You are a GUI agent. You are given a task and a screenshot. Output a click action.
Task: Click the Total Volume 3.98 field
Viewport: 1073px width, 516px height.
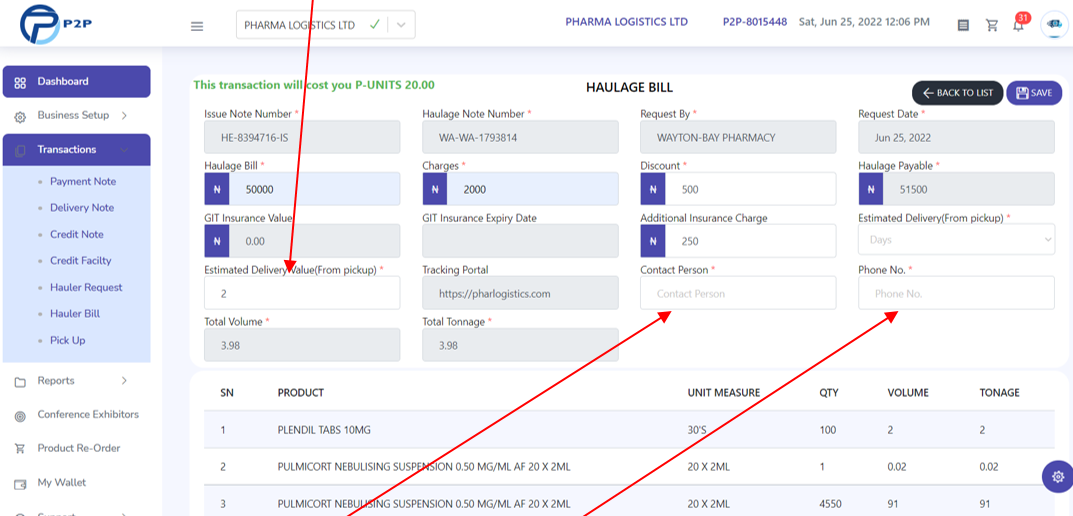[x=302, y=345]
